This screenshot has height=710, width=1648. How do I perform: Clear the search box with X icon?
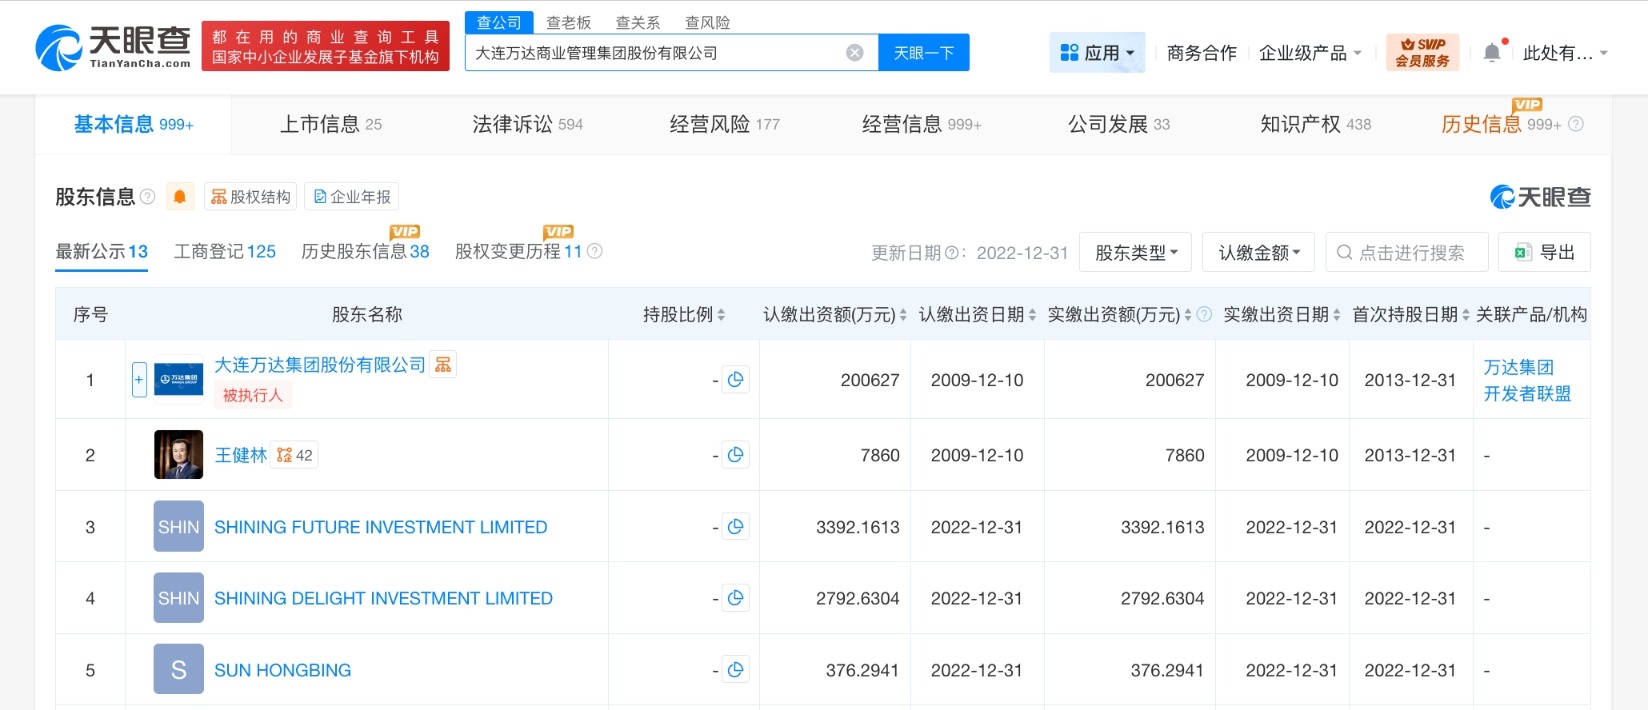[855, 53]
